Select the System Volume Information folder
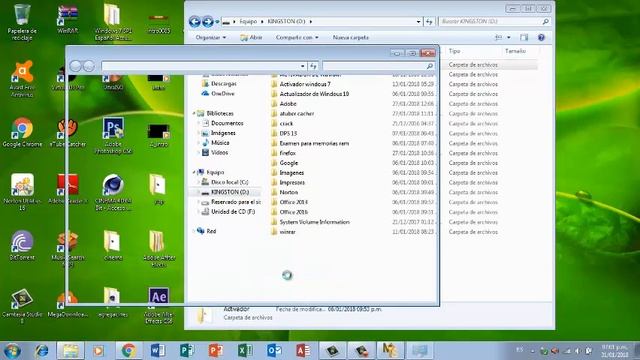Image resolution: width=640 pixels, height=360 pixels. (311, 222)
